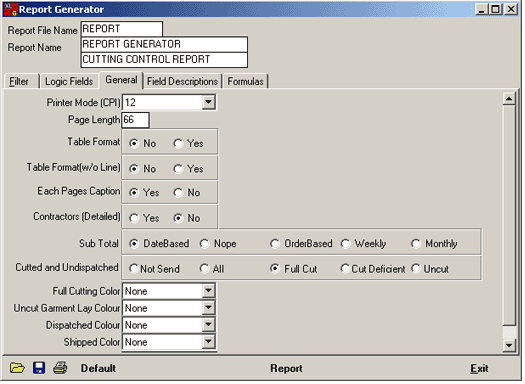This screenshot has height=384, width=525.
Task: Click the Report Generator title bar app icon
Action: coord(10,9)
